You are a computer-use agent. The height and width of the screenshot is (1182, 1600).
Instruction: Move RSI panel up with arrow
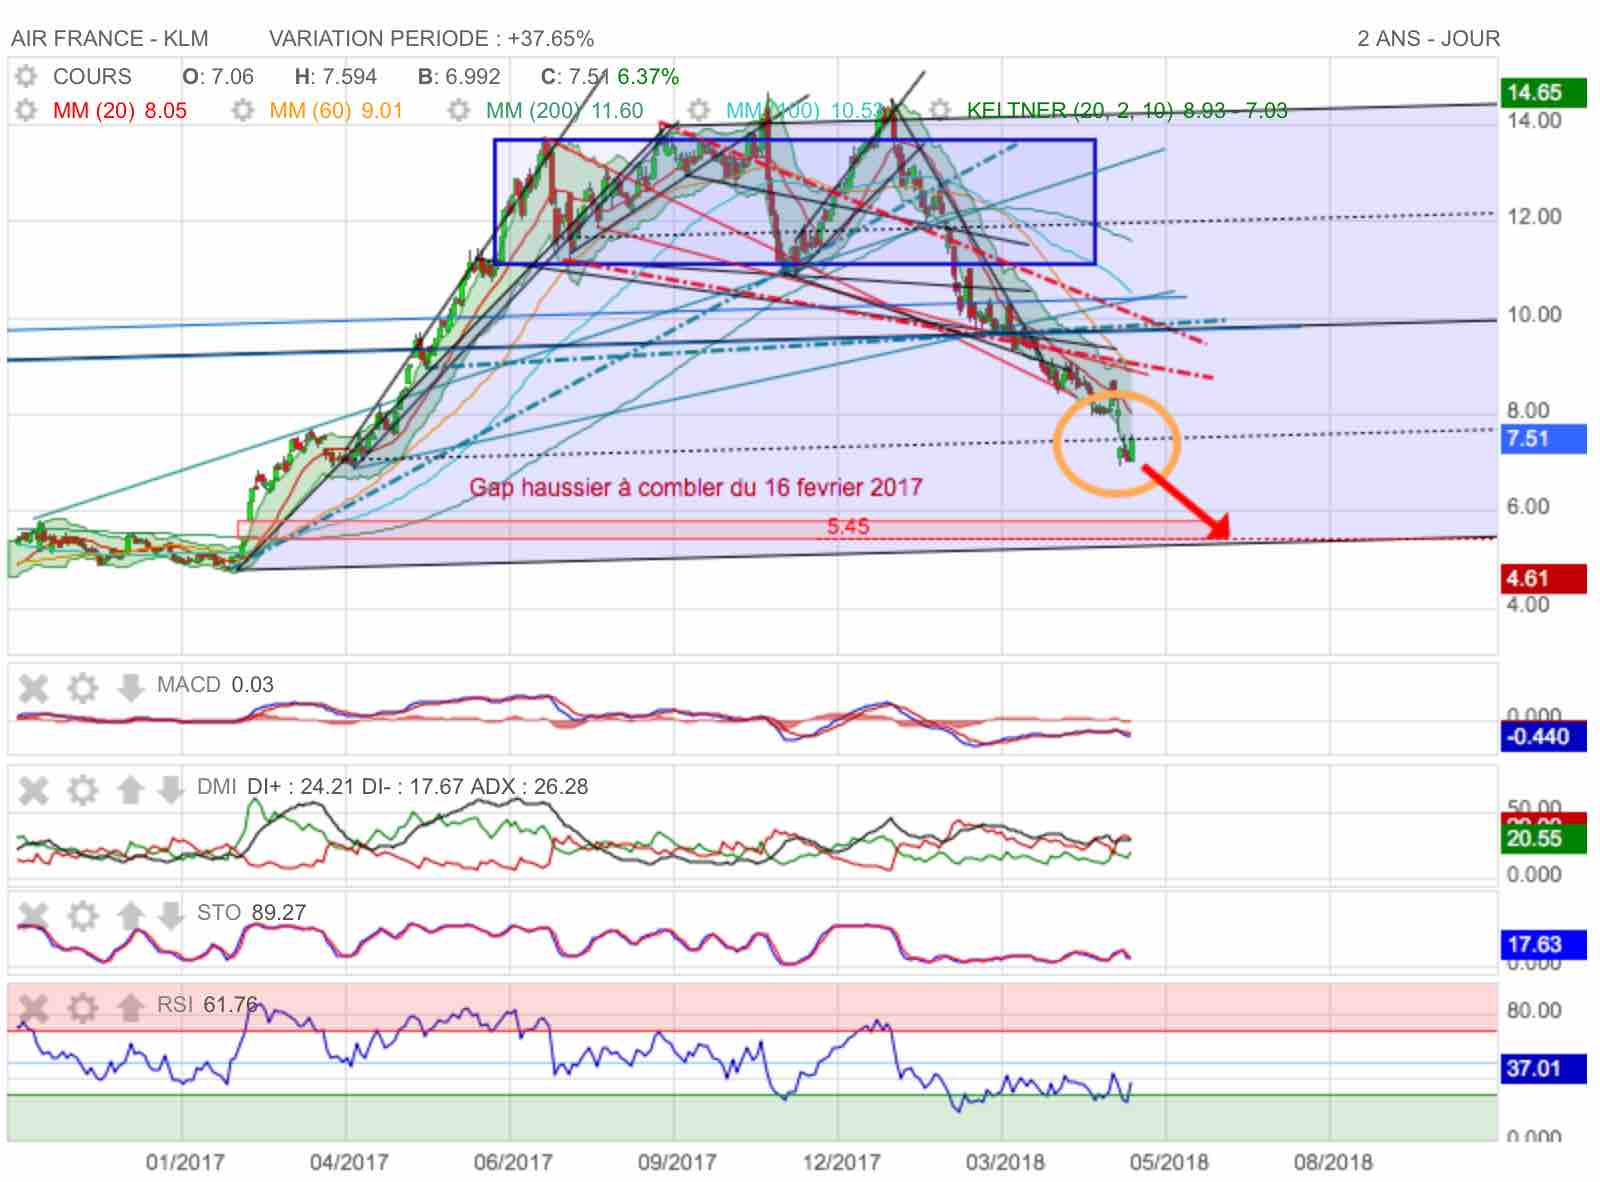click(130, 1007)
